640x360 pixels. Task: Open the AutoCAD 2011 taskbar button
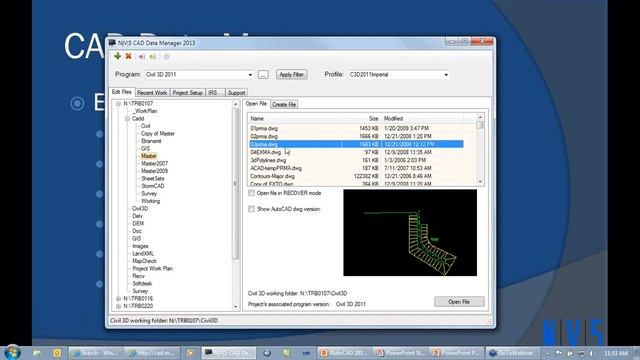tap(344, 353)
